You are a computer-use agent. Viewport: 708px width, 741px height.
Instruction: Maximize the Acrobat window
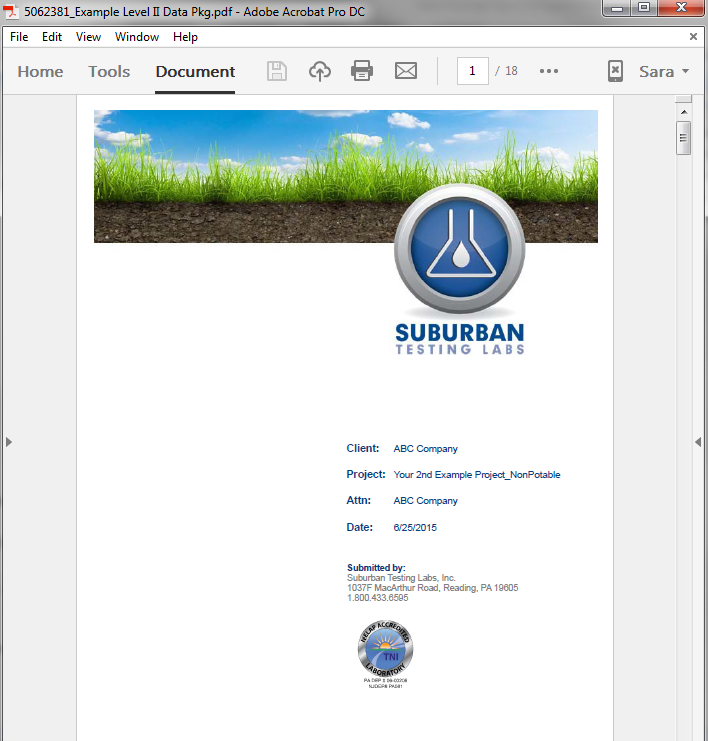pos(644,8)
